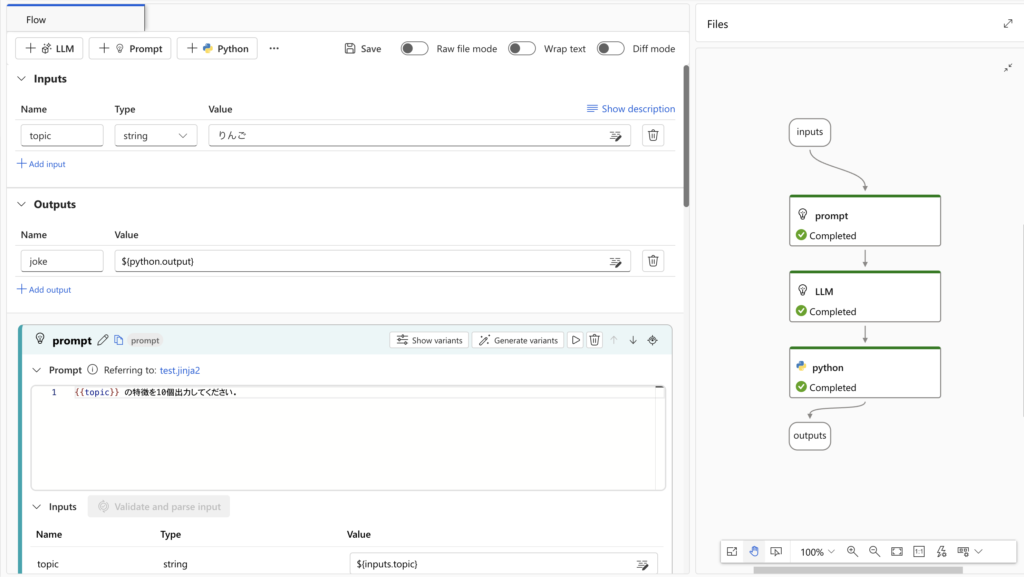Open the string type dropdown for topic
The height and width of the screenshot is (577, 1024).
point(154,136)
